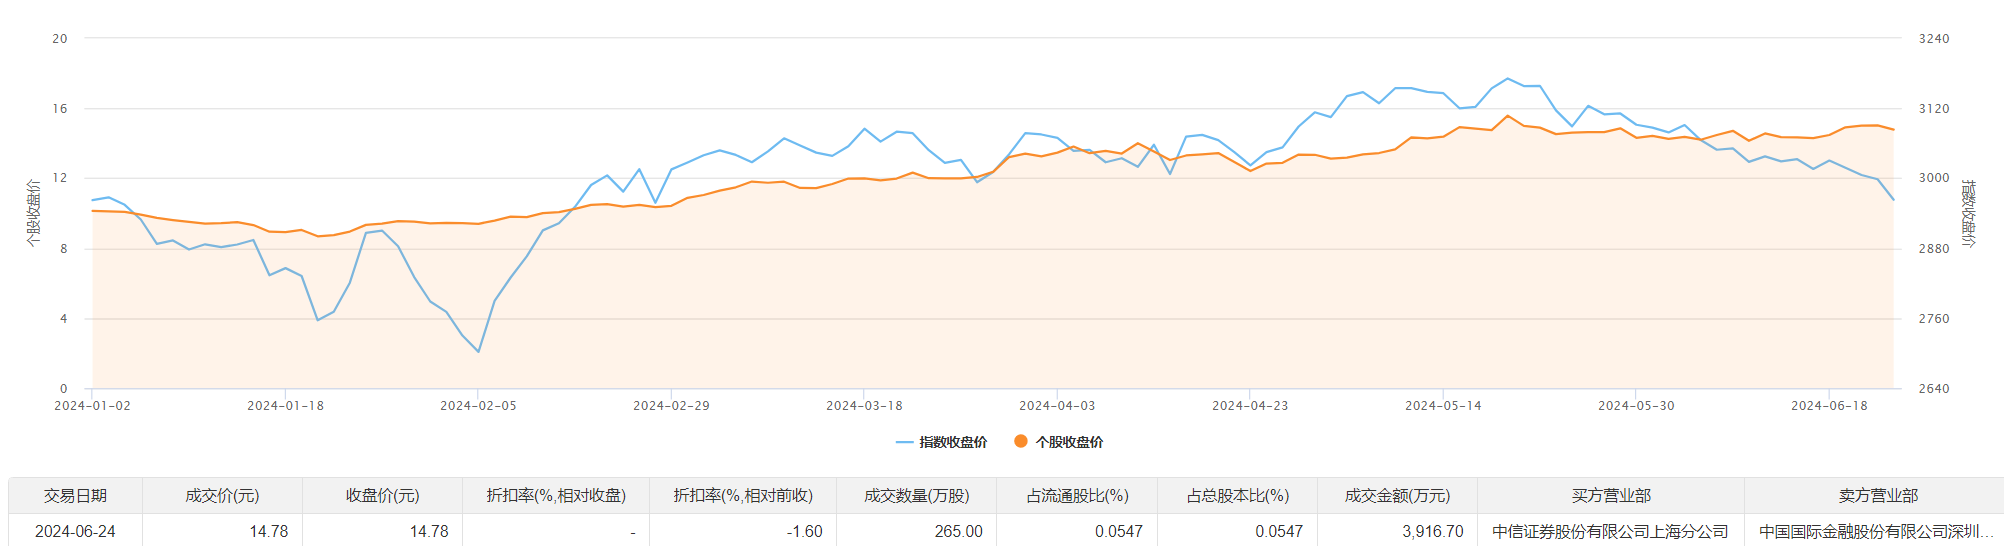Select the 2024-01-02 axis date label
The height and width of the screenshot is (546, 2004).
pyautogui.click(x=92, y=406)
